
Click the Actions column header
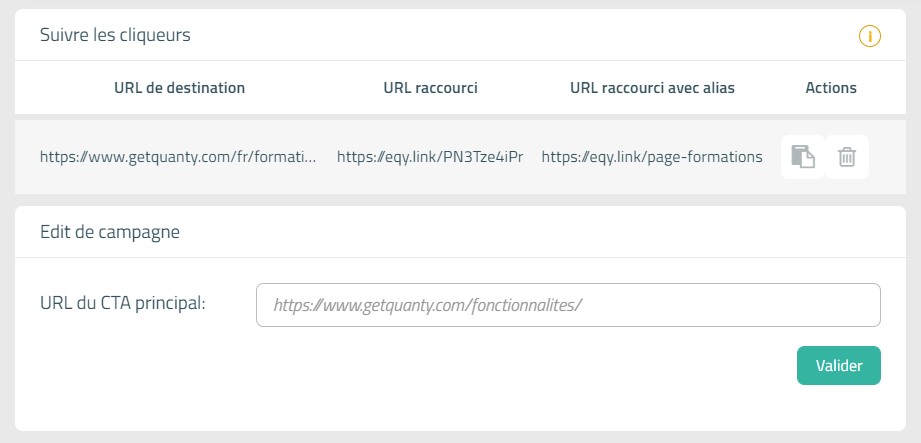point(831,88)
